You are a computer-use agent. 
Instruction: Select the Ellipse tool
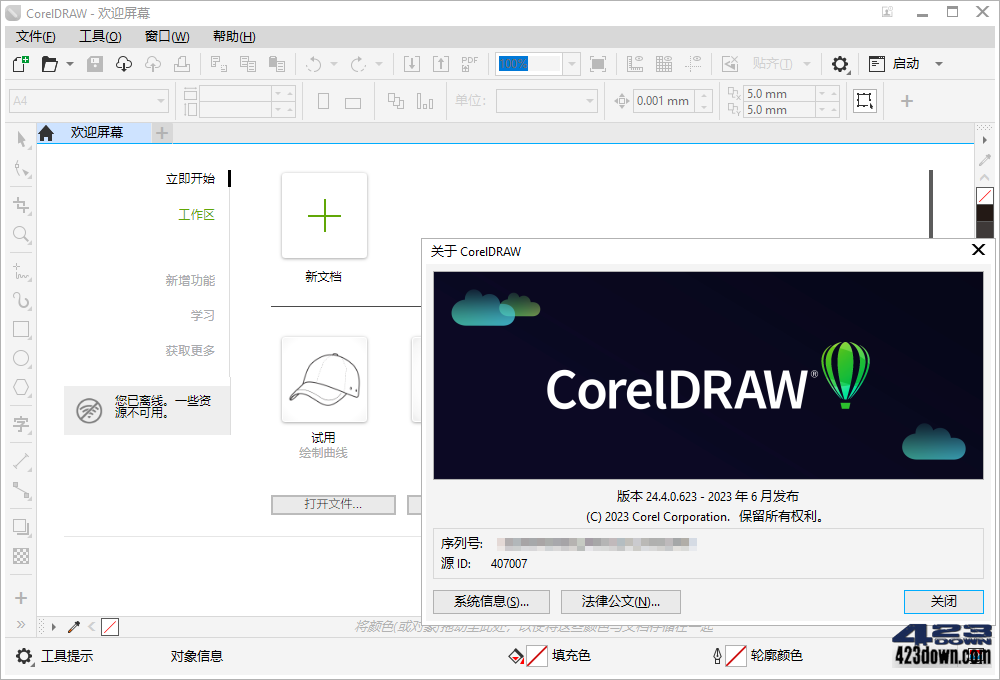pyautogui.click(x=21, y=358)
